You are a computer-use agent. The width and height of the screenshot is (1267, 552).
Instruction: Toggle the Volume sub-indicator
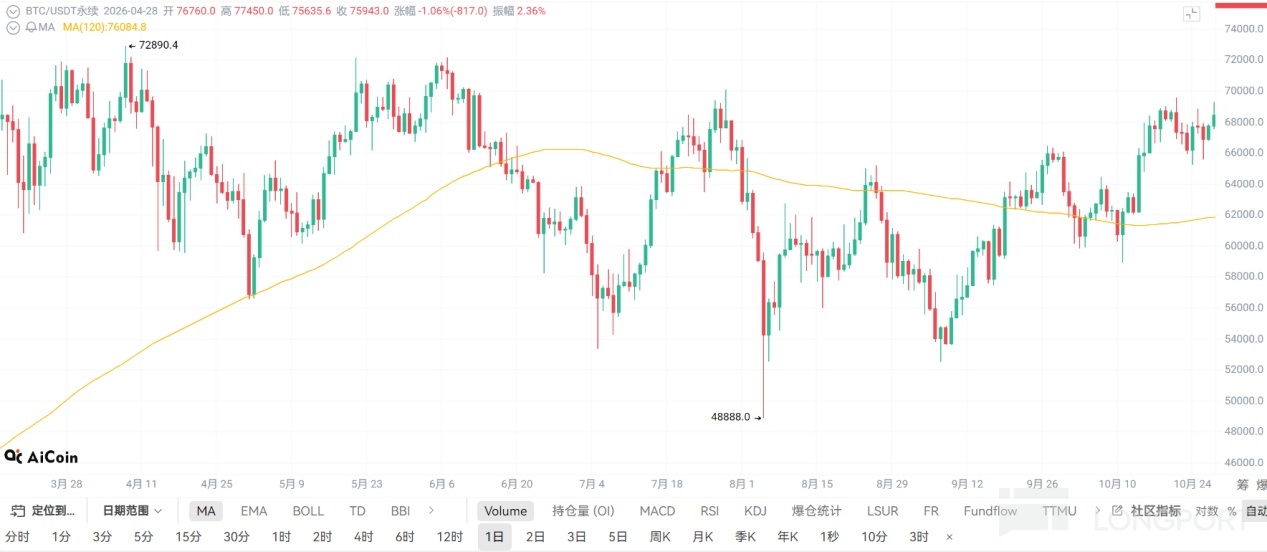click(505, 511)
